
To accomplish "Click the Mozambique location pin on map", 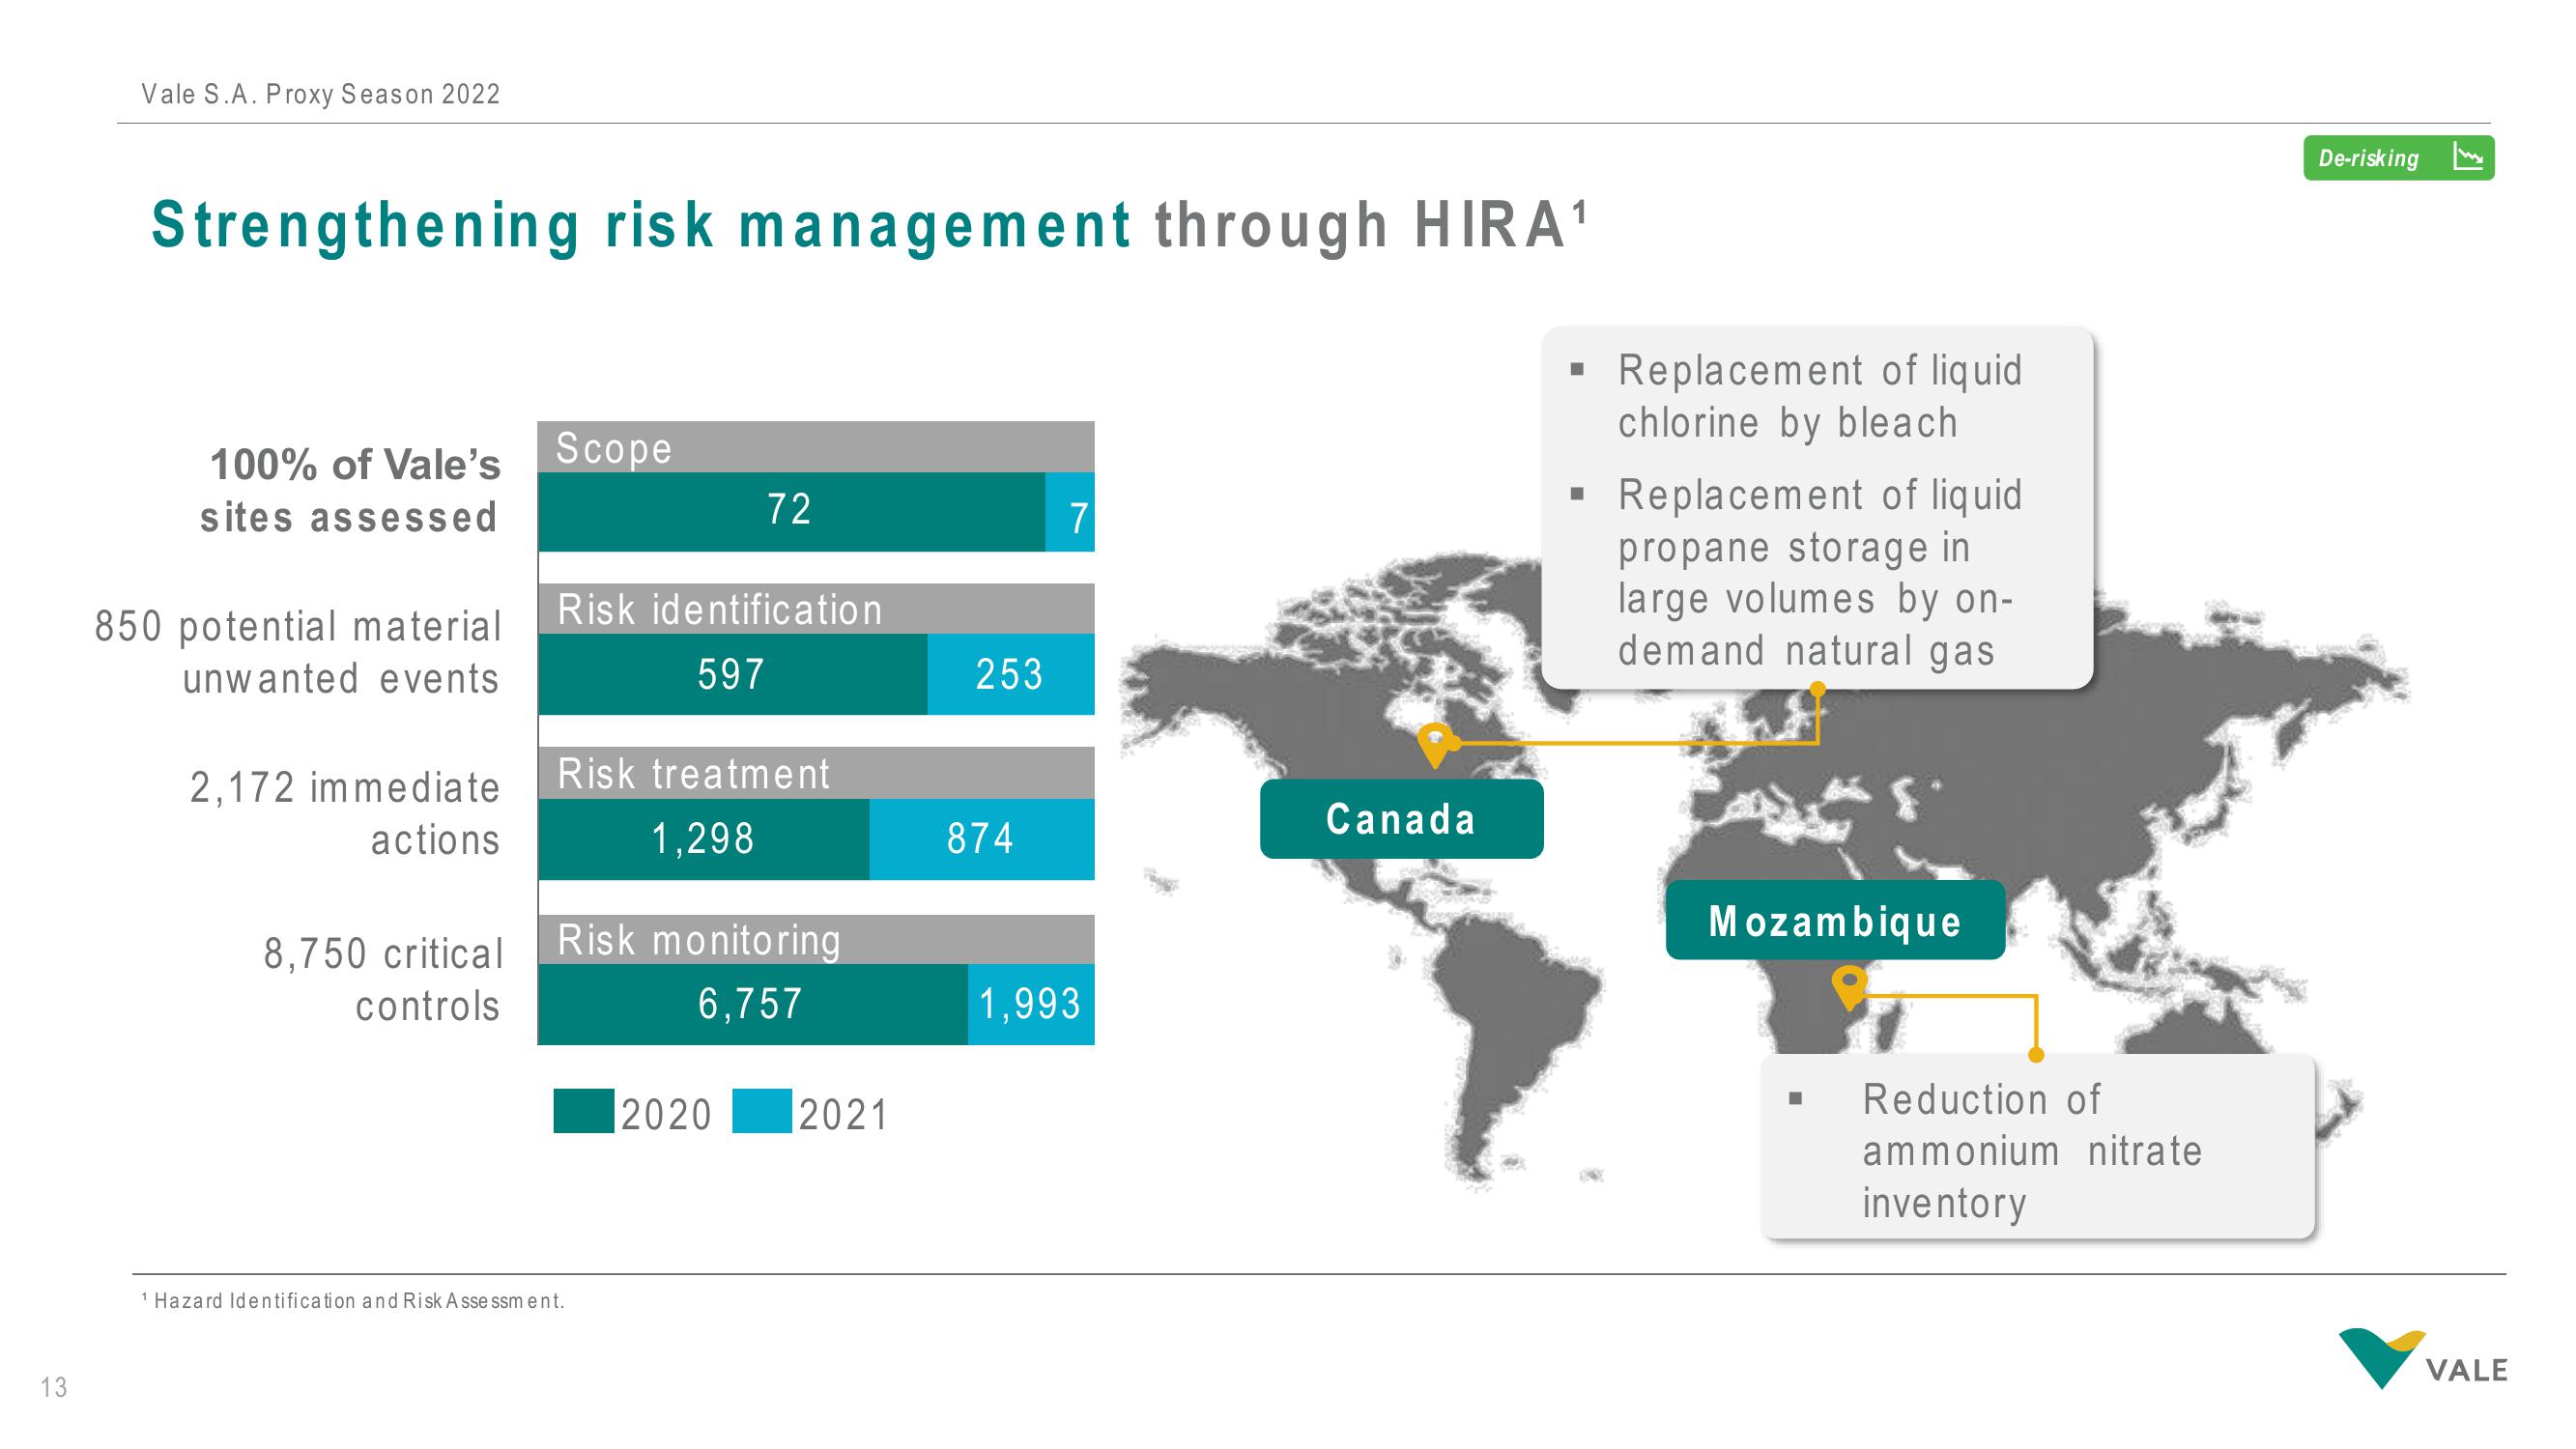I will 1849,988.
